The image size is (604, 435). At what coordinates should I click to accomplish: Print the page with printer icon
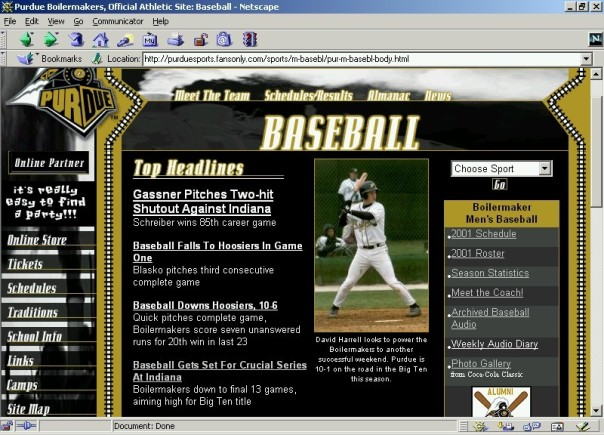click(x=175, y=39)
